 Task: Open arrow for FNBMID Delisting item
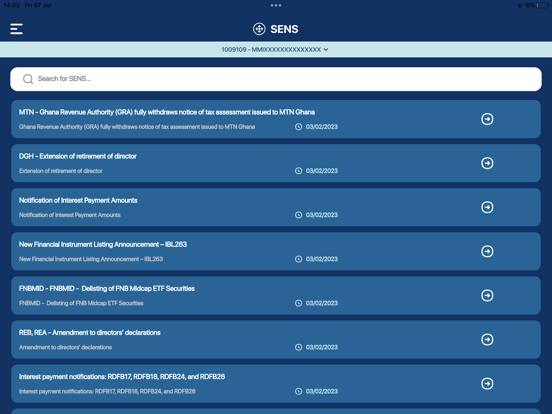487,295
